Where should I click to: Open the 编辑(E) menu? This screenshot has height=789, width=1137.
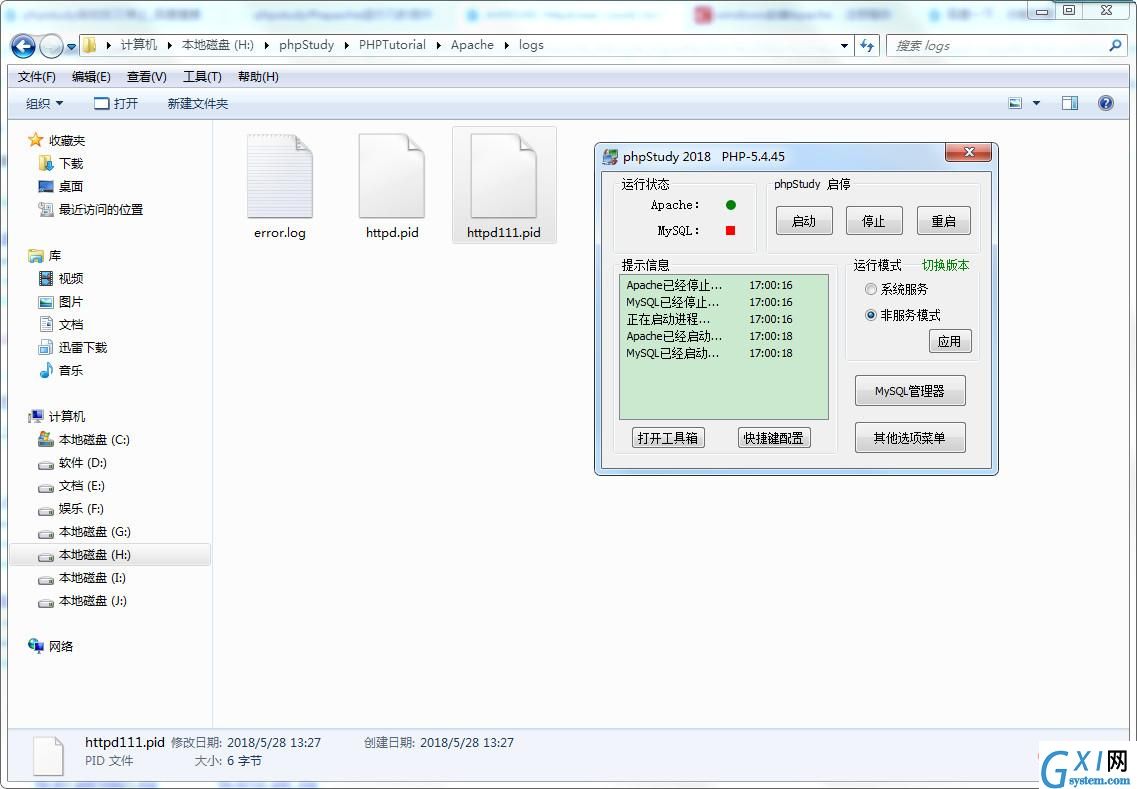pyautogui.click(x=91, y=77)
